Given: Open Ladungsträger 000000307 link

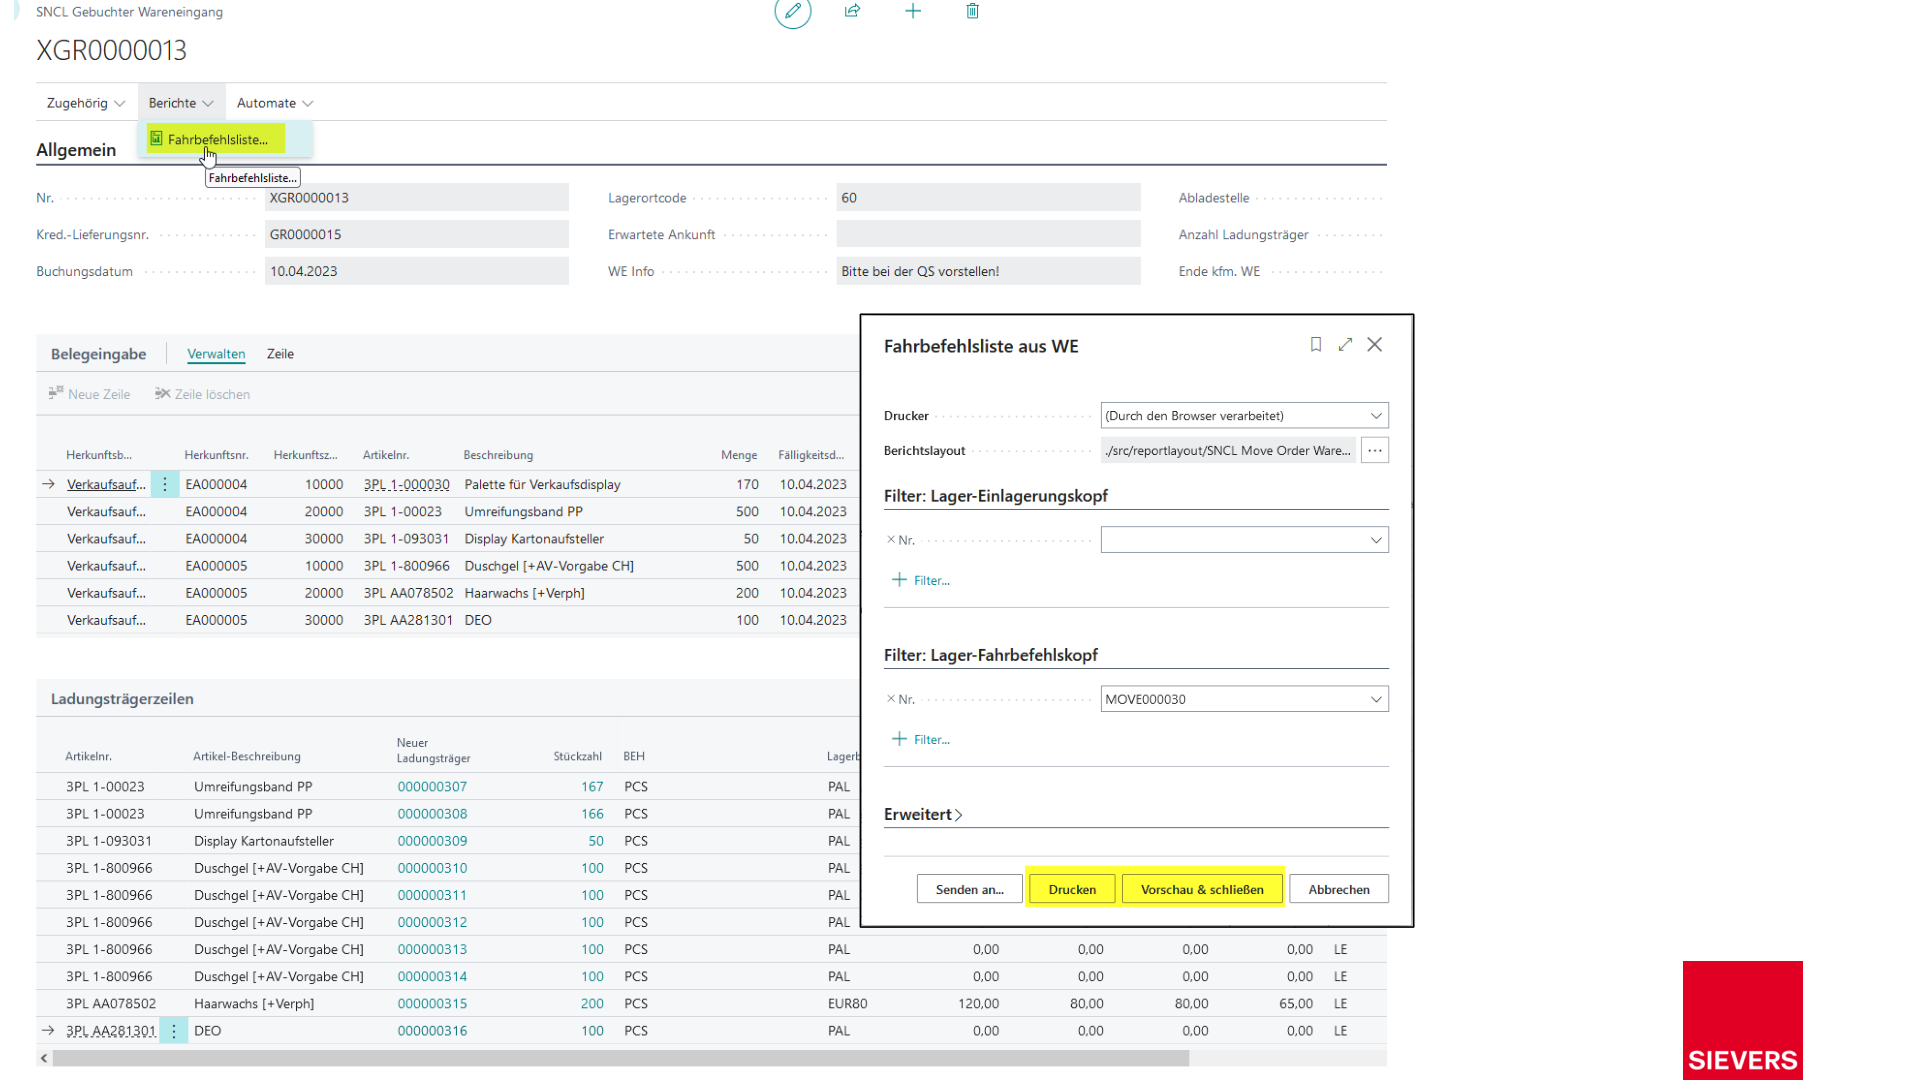Looking at the screenshot, I should [x=432, y=787].
